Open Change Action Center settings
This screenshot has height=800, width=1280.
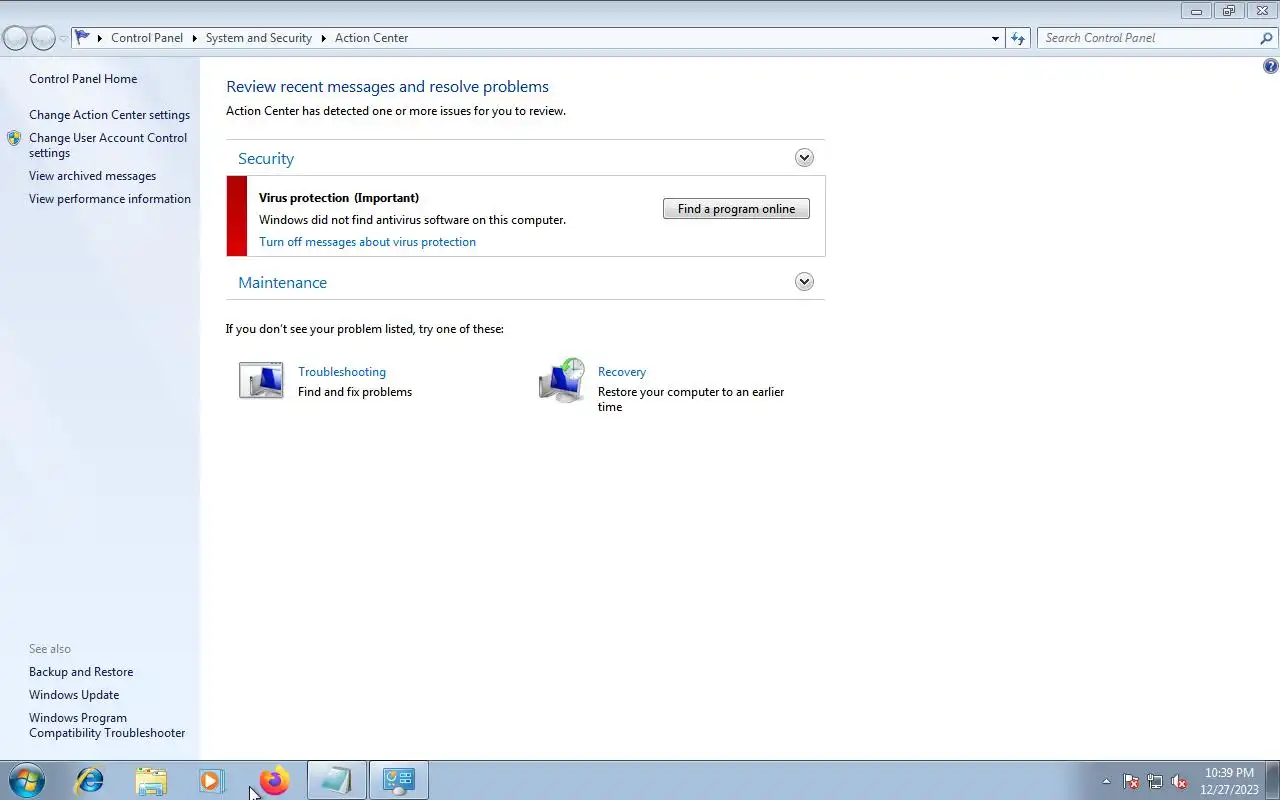(109, 115)
